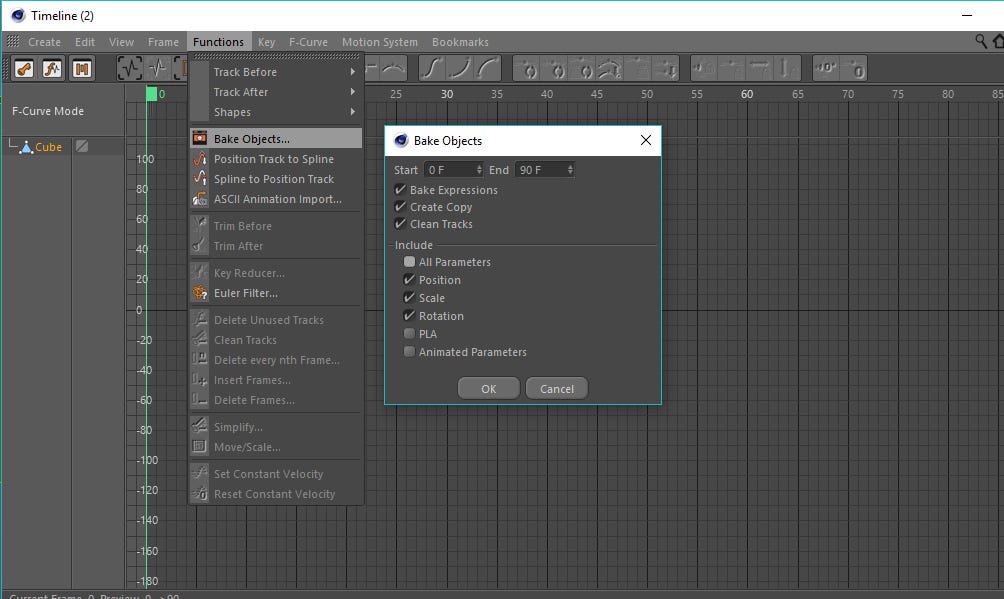Enable All Parameters checkbox
This screenshot has height=599, width=1004.
tap(409, 261)
